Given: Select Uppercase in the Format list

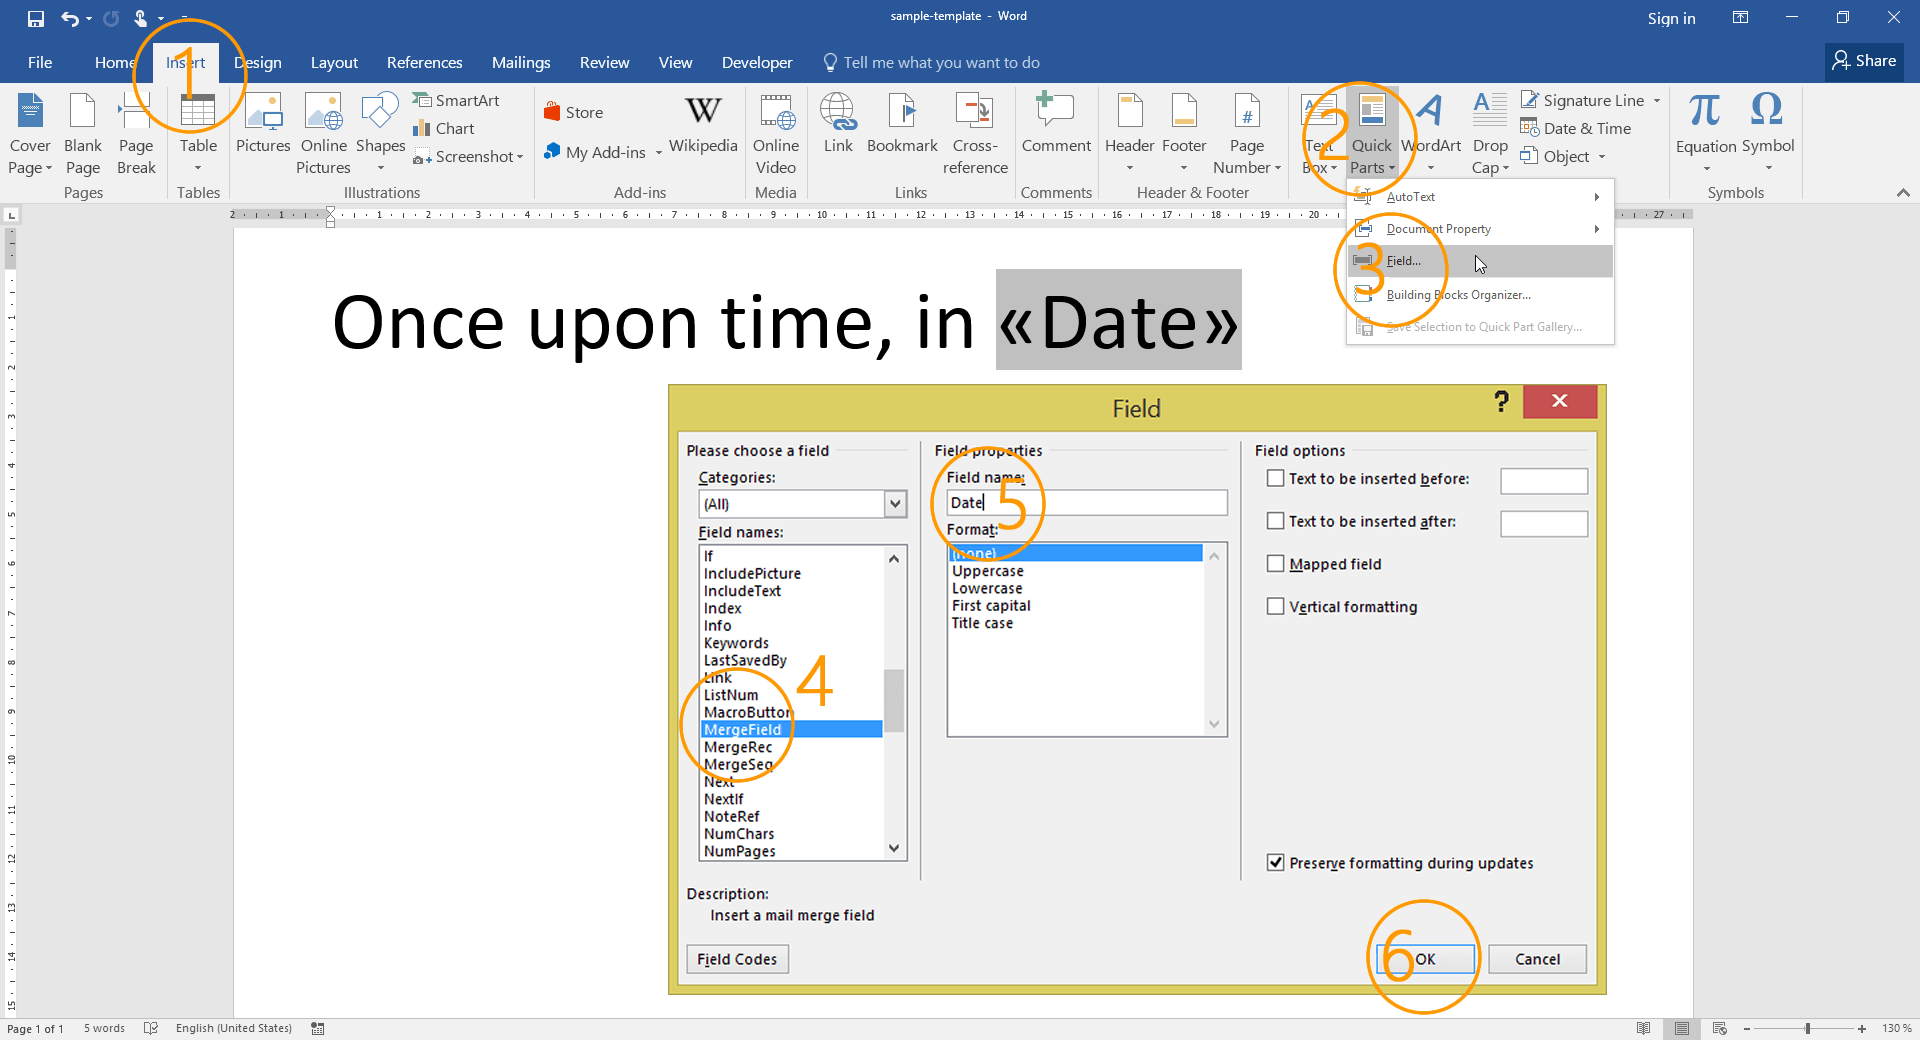Looking at the screenshot, I should [988, 570].
